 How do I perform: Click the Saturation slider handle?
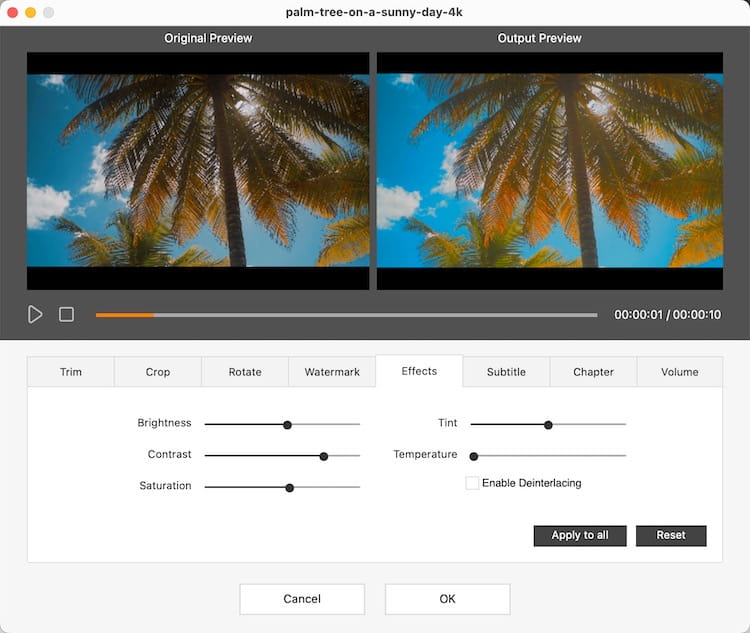pos(289,488)
